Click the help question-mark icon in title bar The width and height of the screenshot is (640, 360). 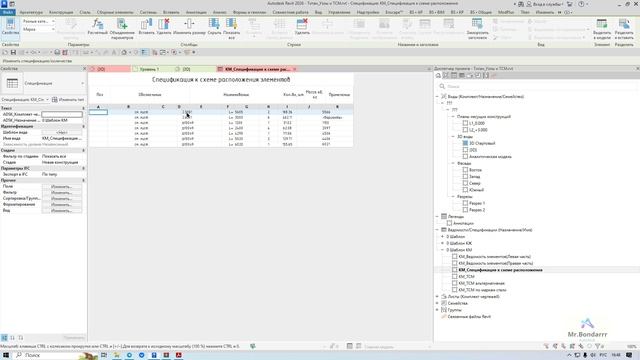click(x=581, y=4)
